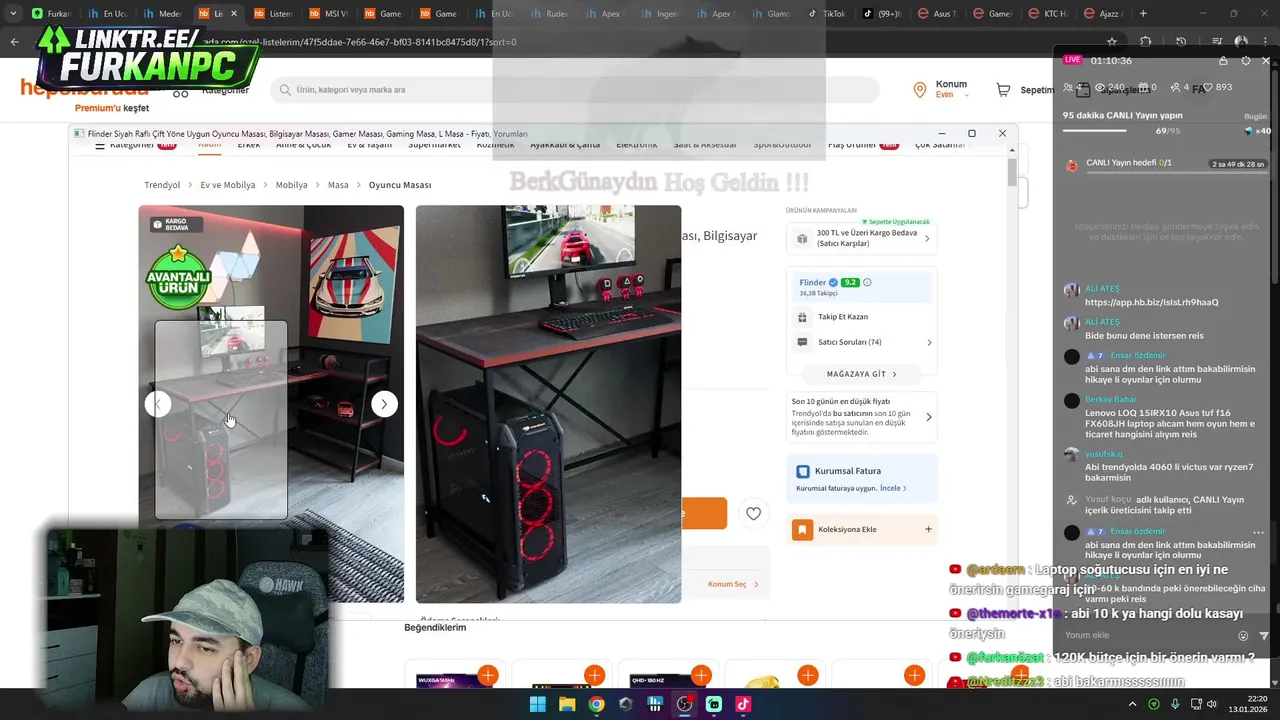Screen dimensions: 1280x720
Task: Expand the 300 TL ve Üzeri Kargo Bedava campaign
Action: [862, 238]
